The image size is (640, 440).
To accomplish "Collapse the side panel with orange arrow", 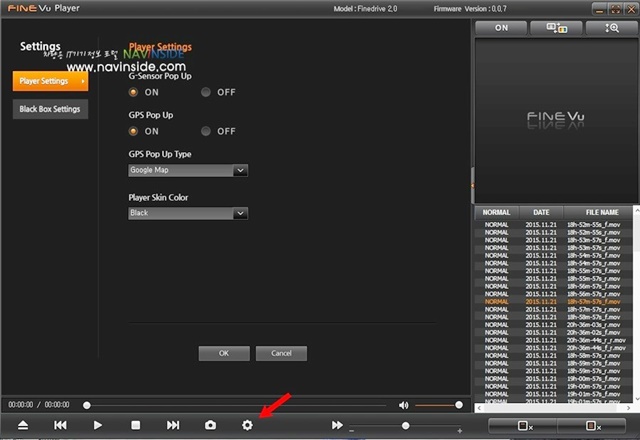I will click(x=473, y=185).
